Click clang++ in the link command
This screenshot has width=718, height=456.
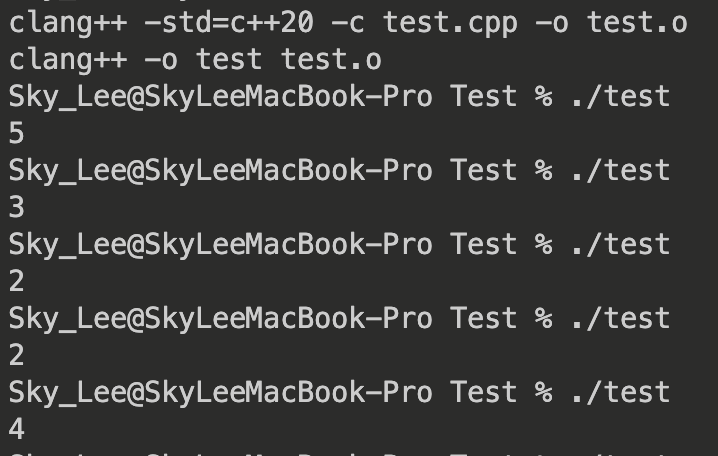pos(65,59)
